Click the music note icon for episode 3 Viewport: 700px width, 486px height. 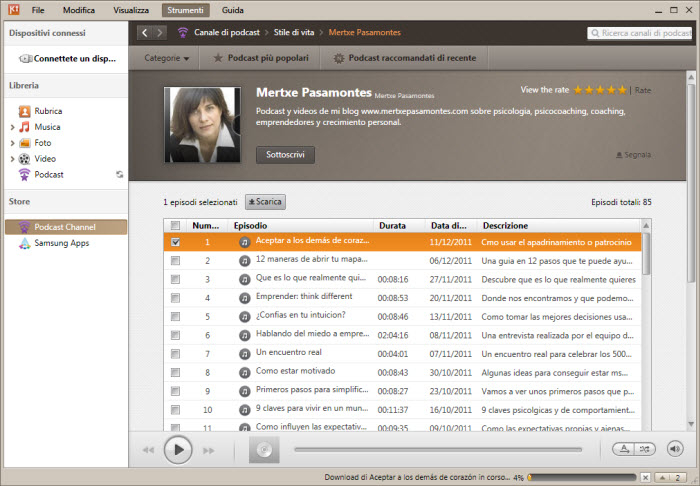(x=244, y=279)
